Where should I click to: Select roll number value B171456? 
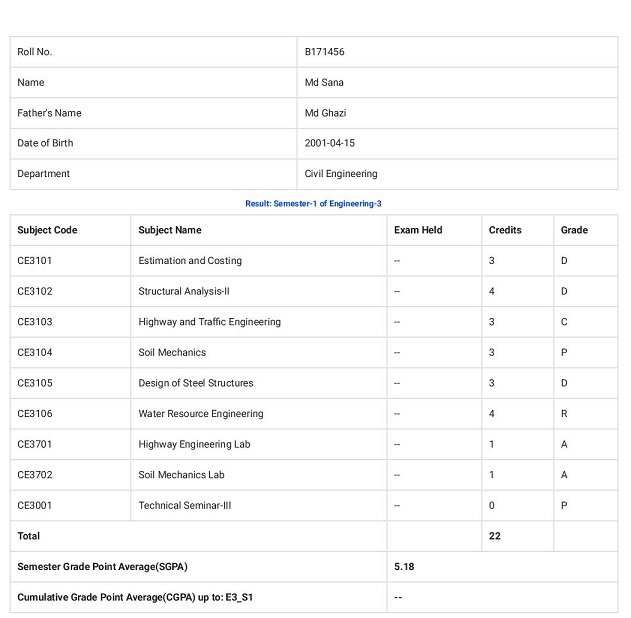324,52
